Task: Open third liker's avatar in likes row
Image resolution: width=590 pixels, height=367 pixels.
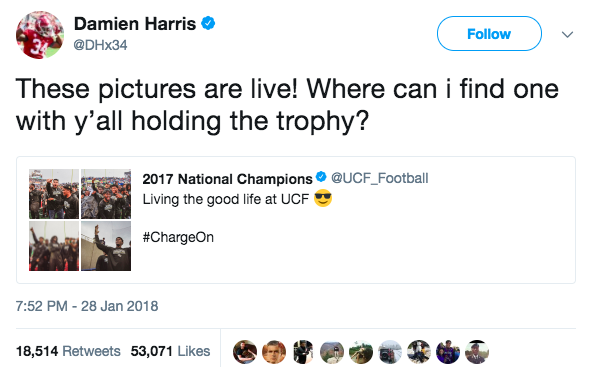Action: pos(303,352)
